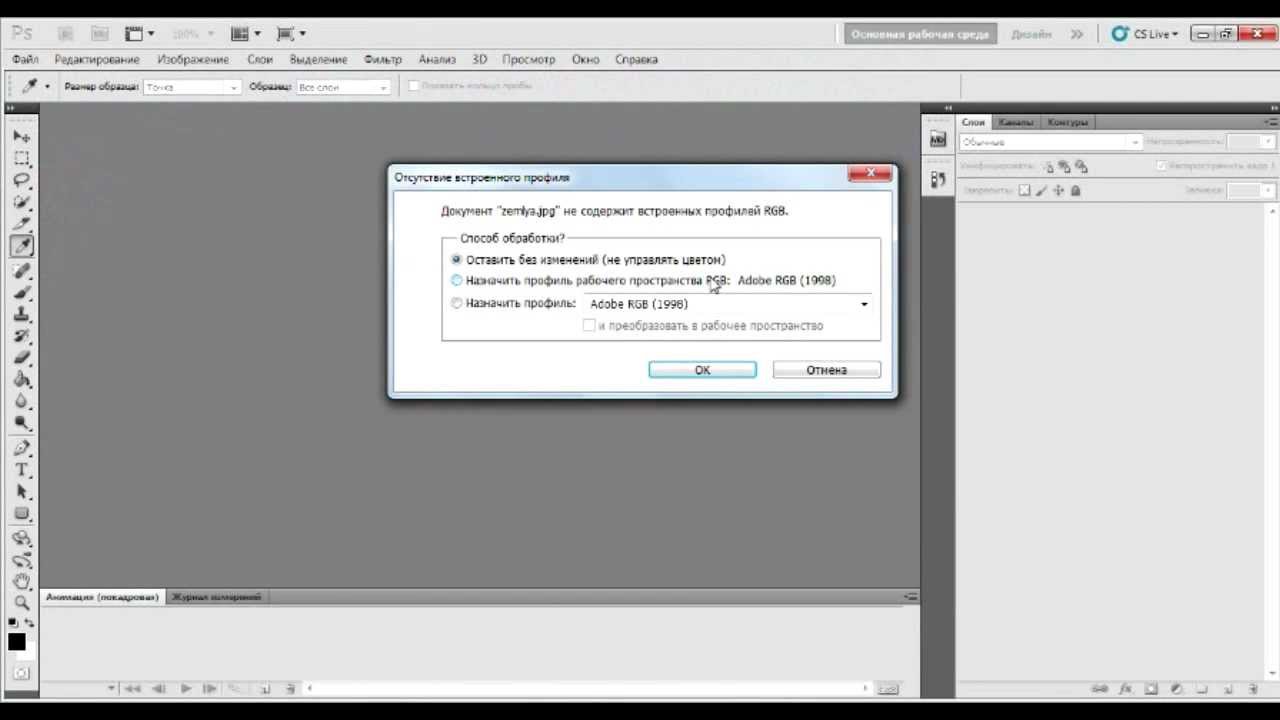Click the Отмена button
1280x720 pixels.
point(826,370)
